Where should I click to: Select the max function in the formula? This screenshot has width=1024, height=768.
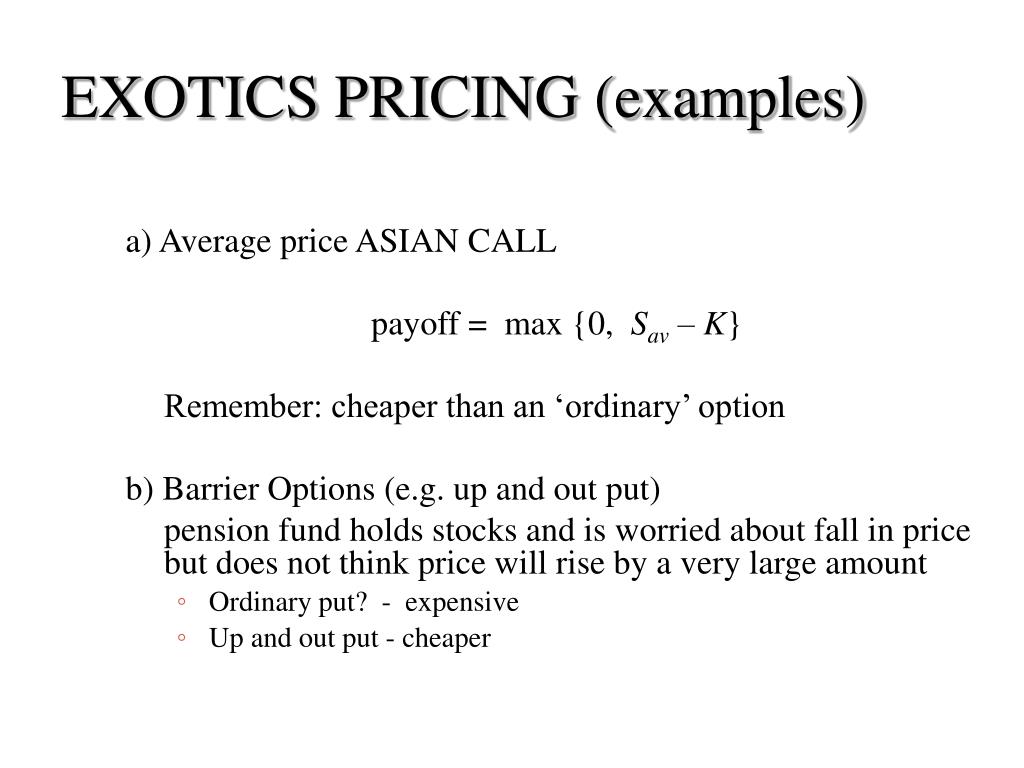(x=533, y=325)
